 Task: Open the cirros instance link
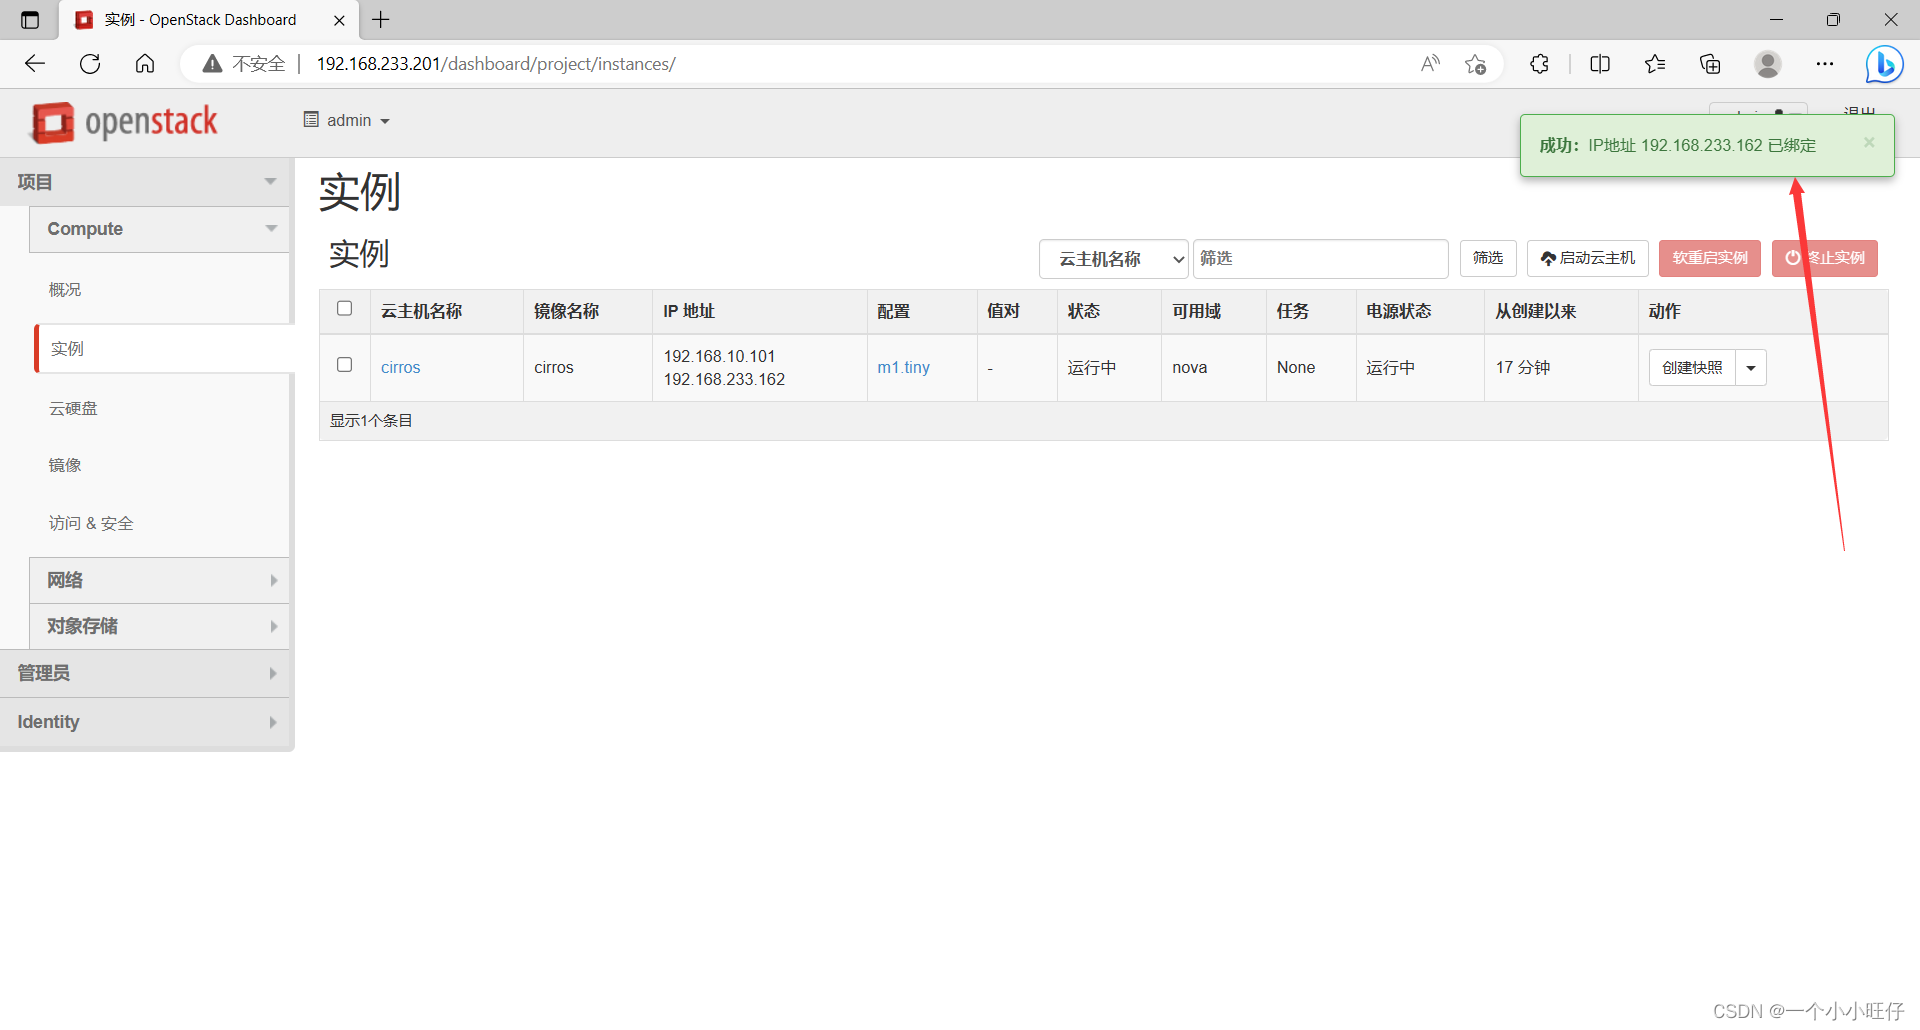pos(400,367)
